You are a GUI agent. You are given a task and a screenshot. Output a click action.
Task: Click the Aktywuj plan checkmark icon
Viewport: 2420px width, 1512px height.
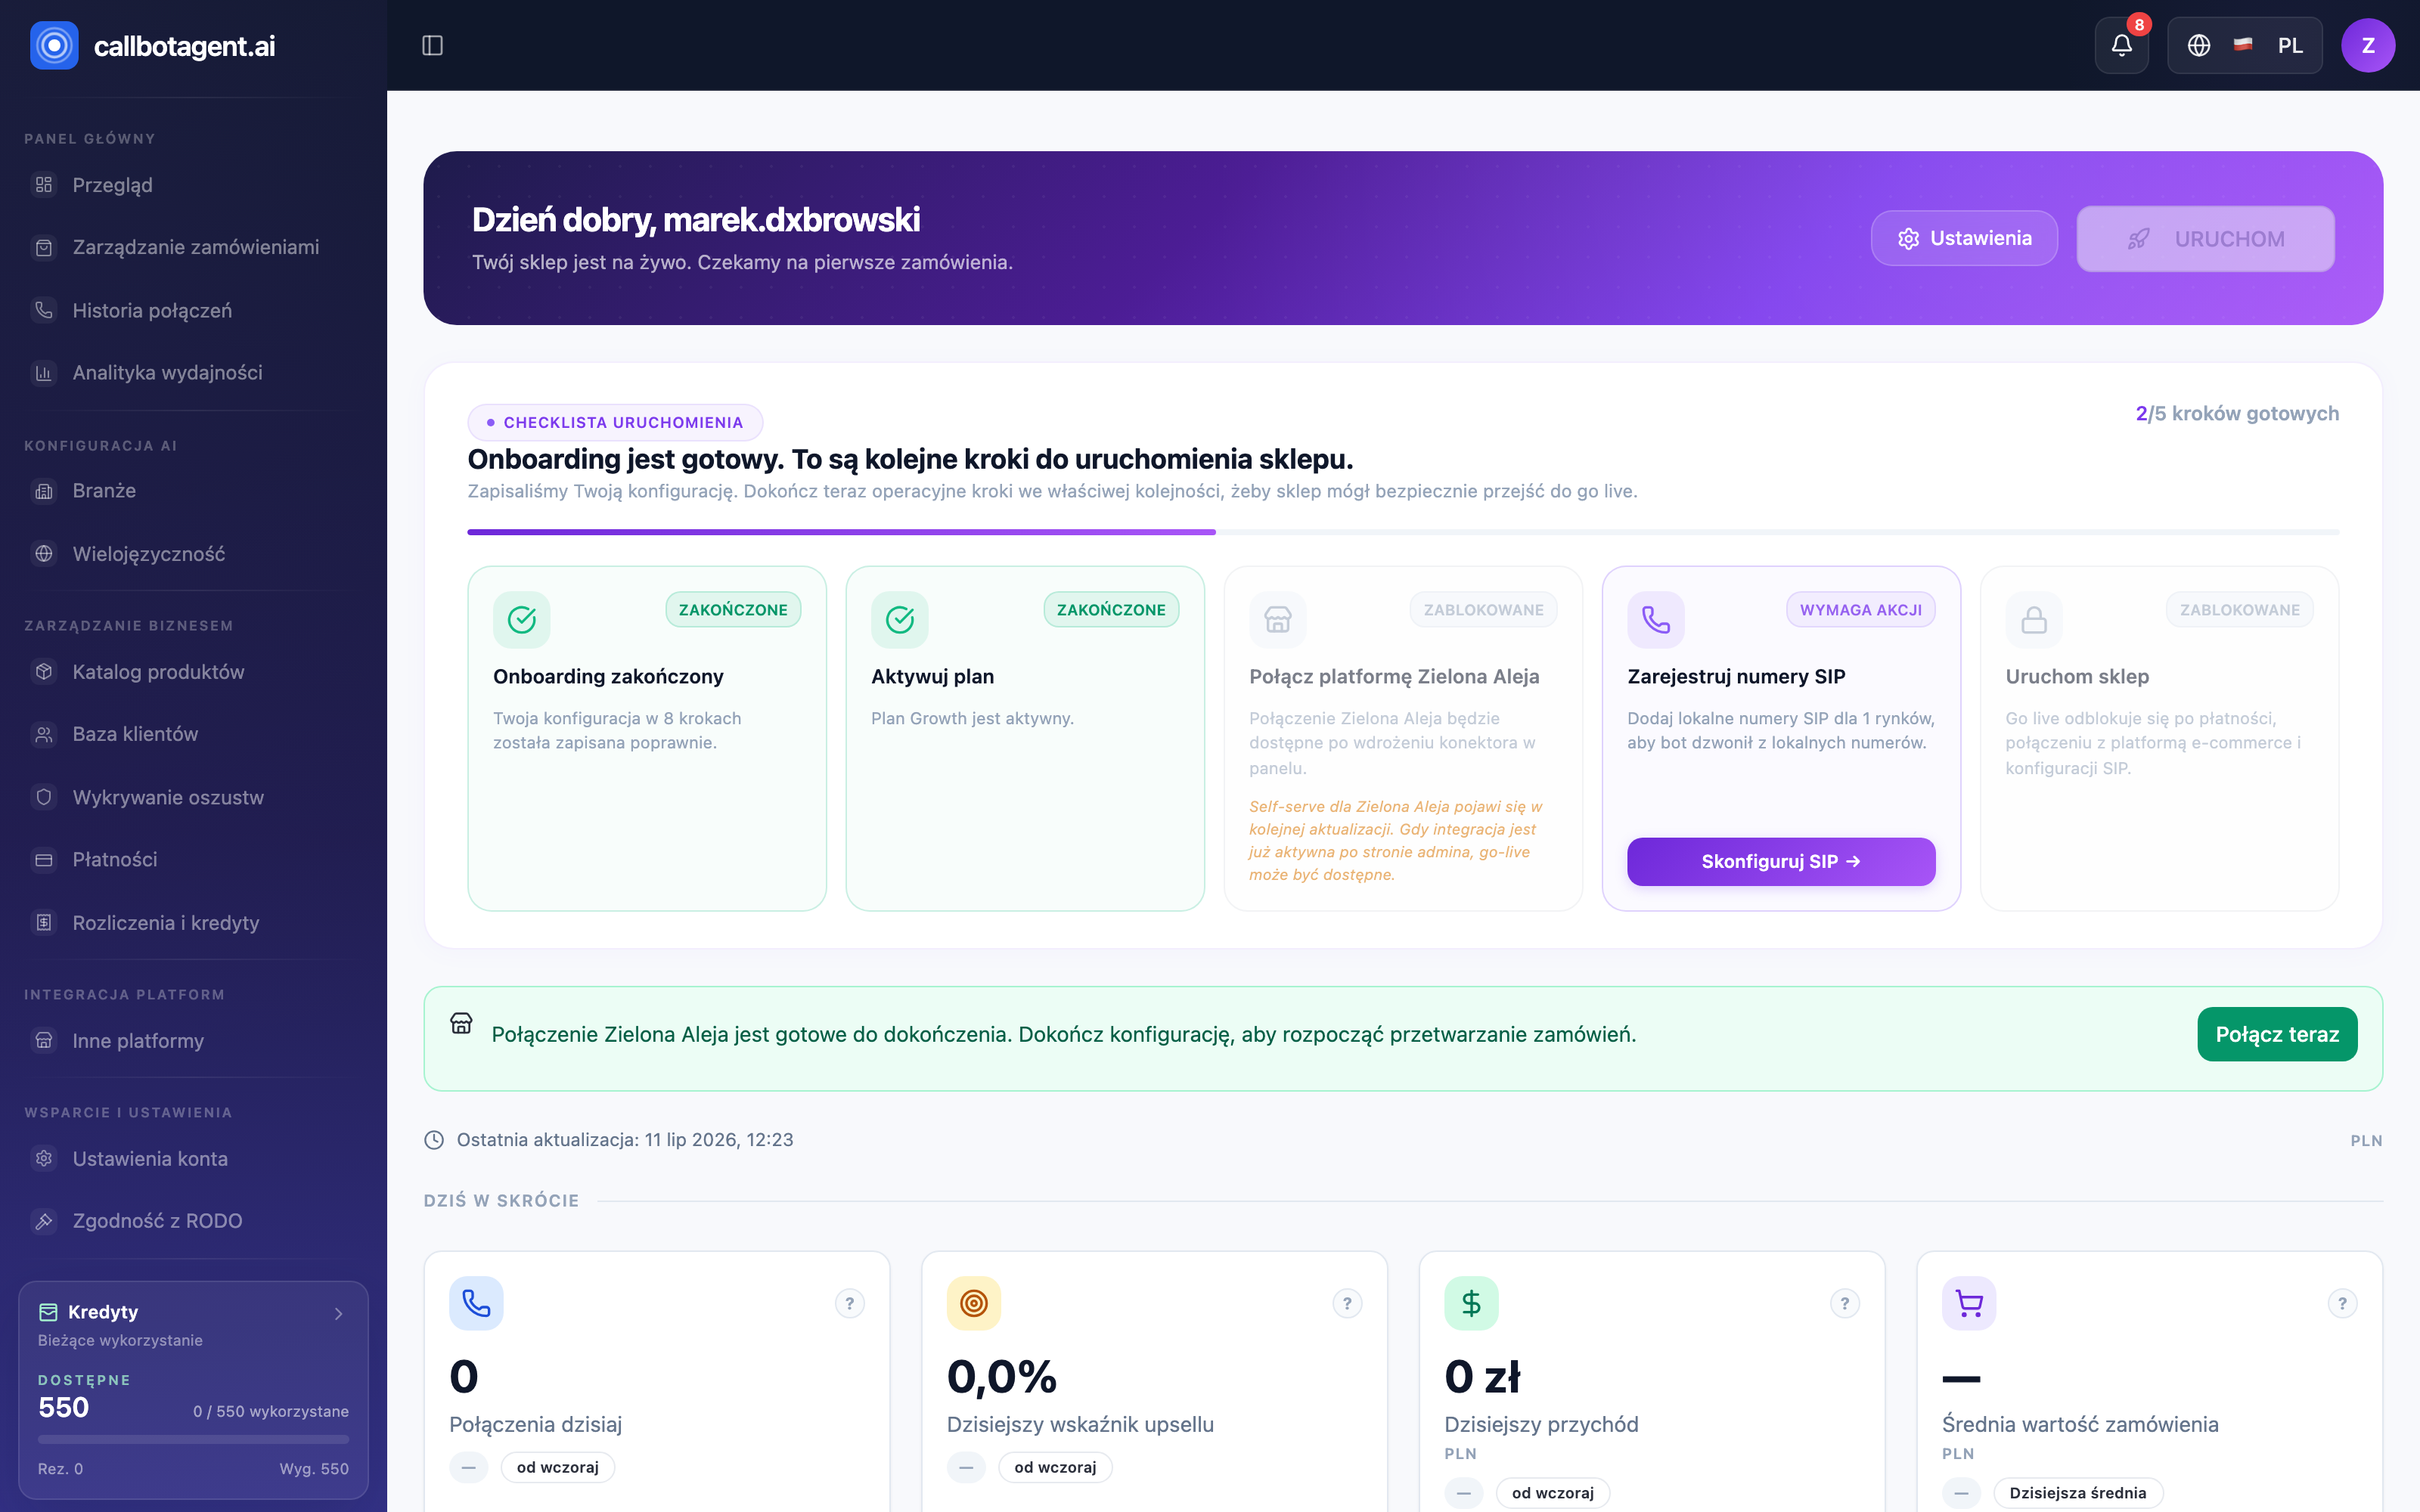click(900, 620)
